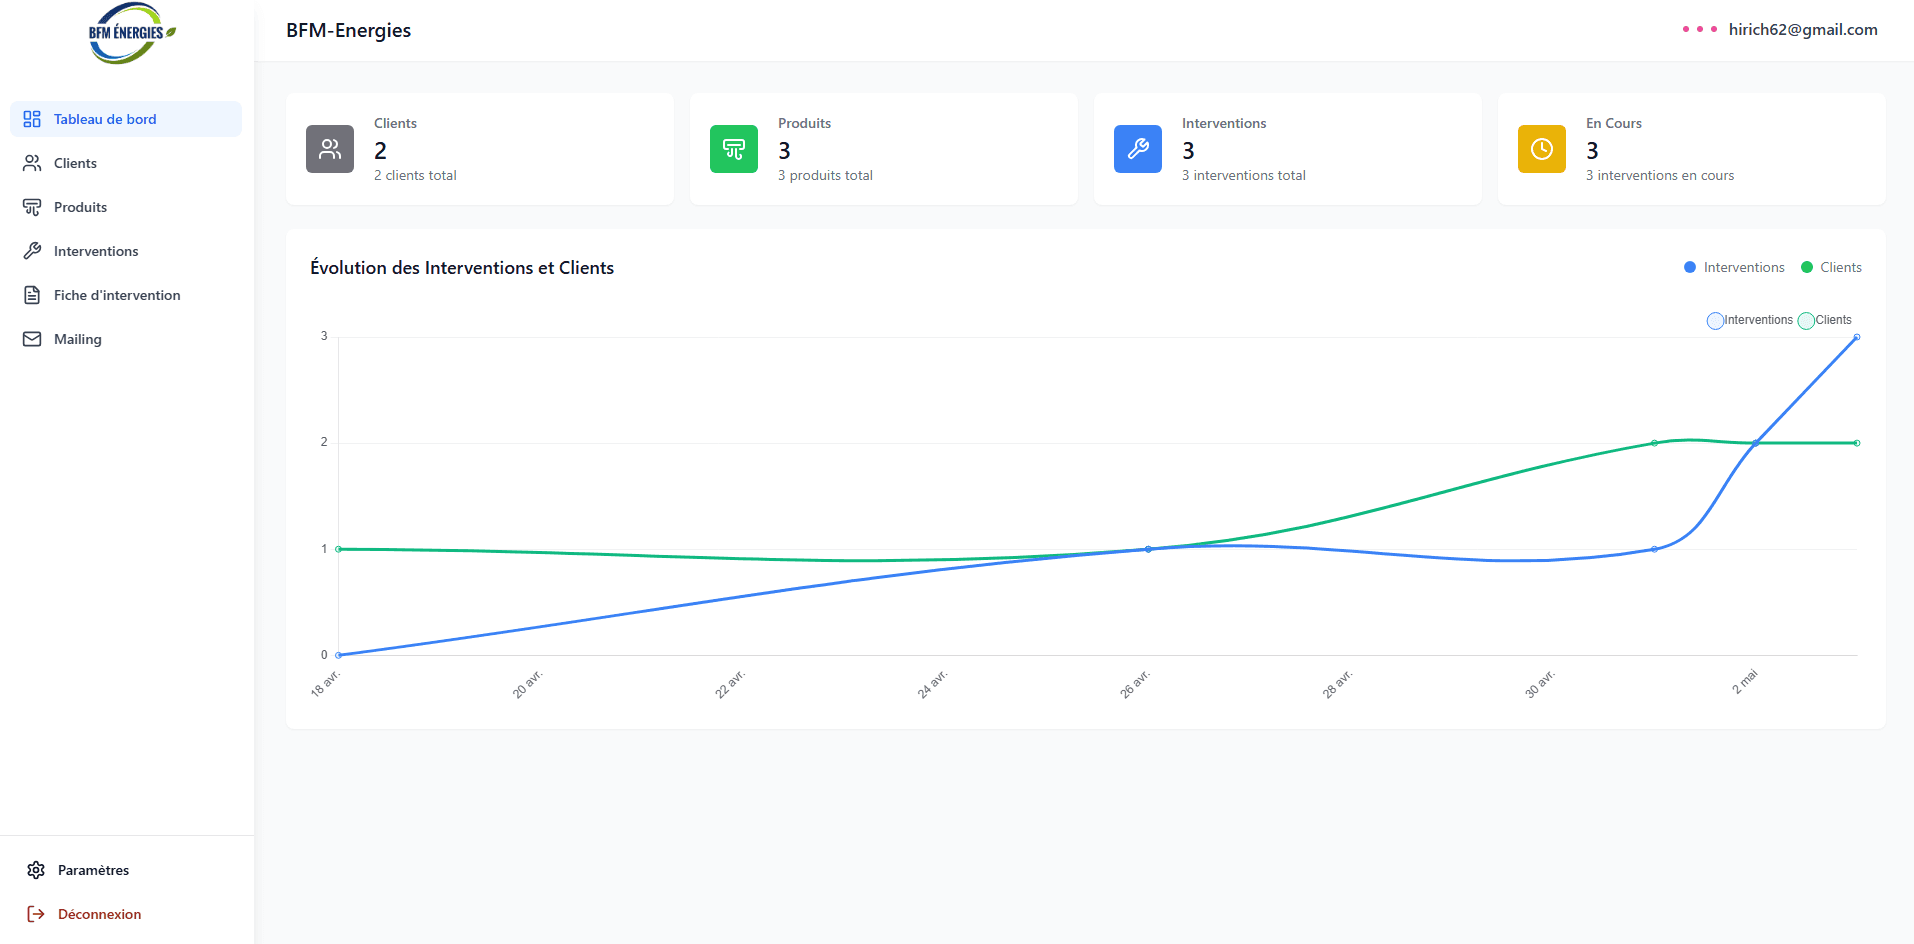Open Clients from the sidebar
Screen dimensions: 1914x944
[75, 163]
